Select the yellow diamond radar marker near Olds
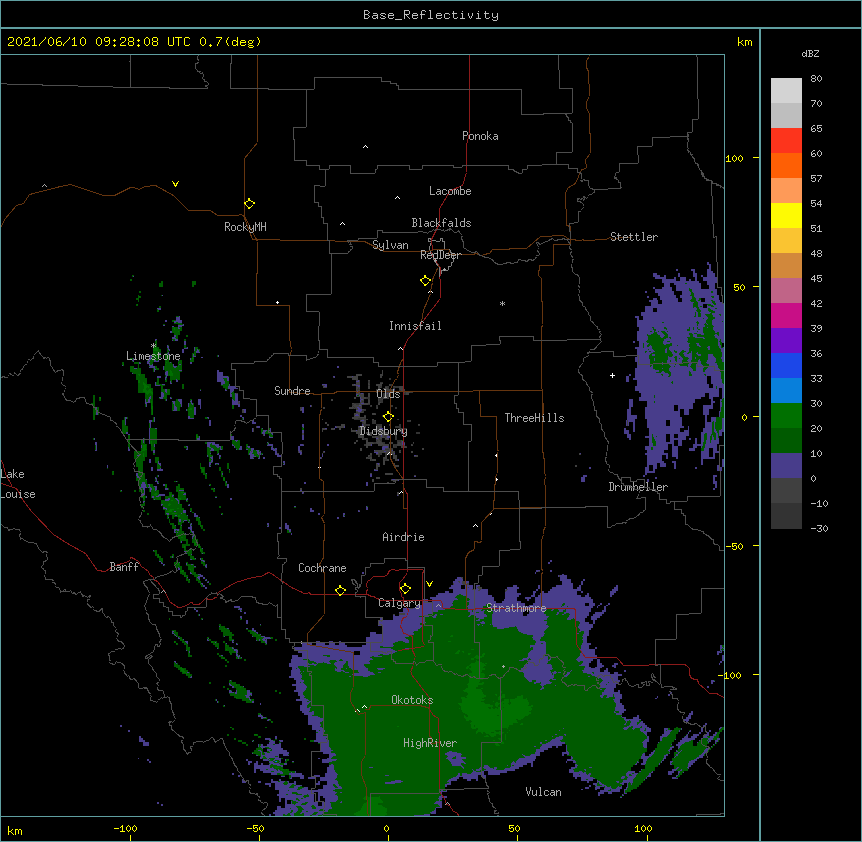The width and height of the screenshot is (862, 842). point(388,416)
